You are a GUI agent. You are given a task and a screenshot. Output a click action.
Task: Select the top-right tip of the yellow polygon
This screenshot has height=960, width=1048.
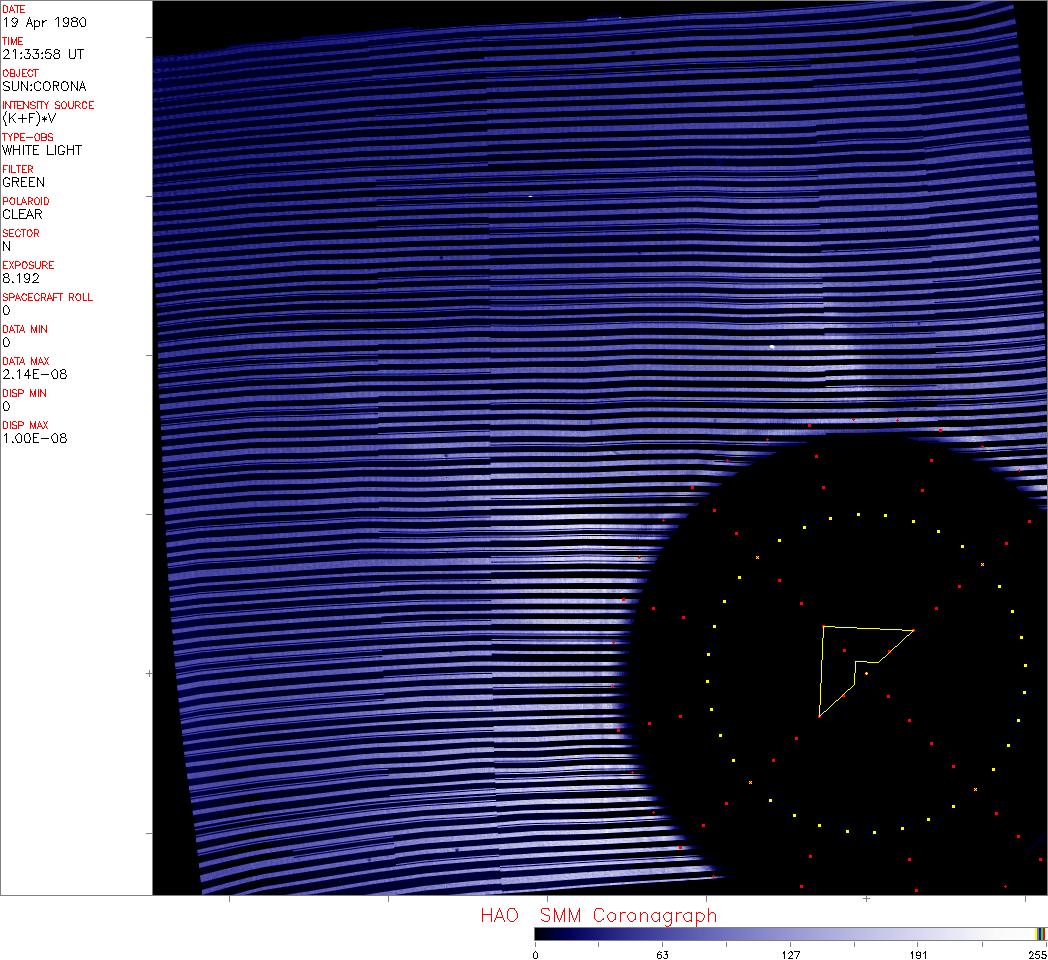913,630
